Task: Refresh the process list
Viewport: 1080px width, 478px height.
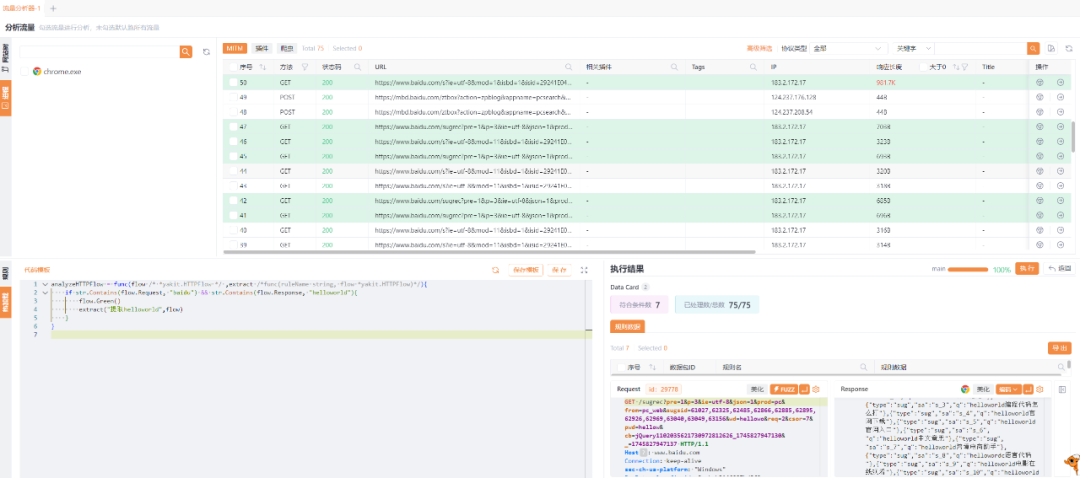Action: [x=206, y=52]
